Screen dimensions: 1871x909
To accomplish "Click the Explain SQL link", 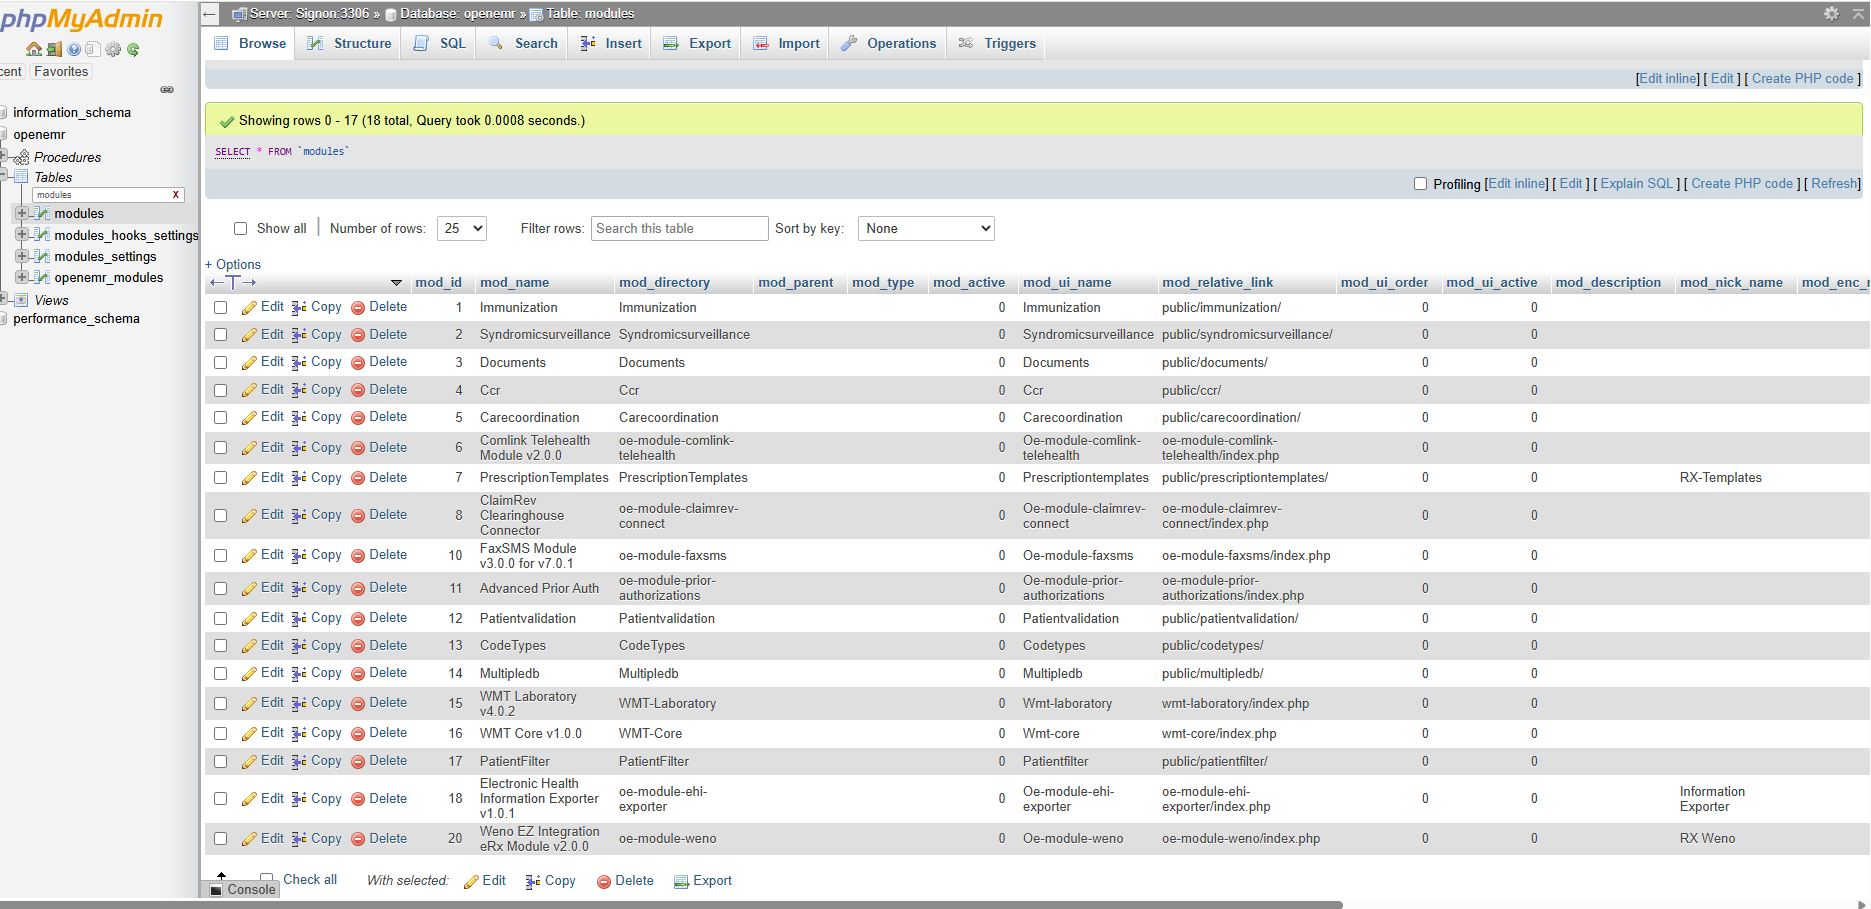I will (x=1636, y=184).
